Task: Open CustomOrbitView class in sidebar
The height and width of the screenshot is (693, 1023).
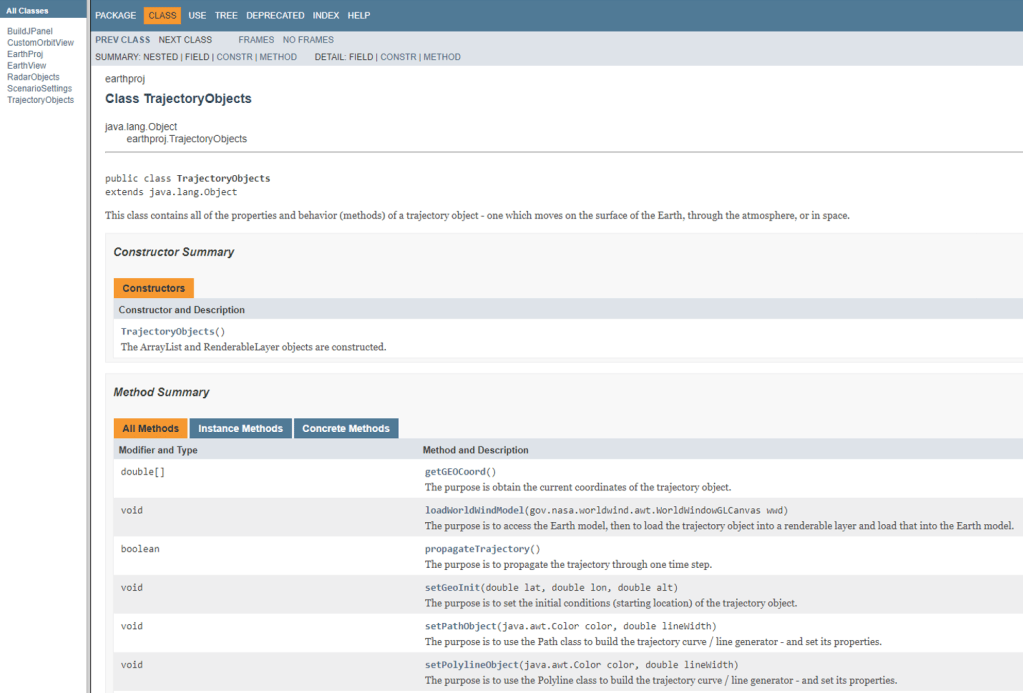Action: (x=40, y=43)
